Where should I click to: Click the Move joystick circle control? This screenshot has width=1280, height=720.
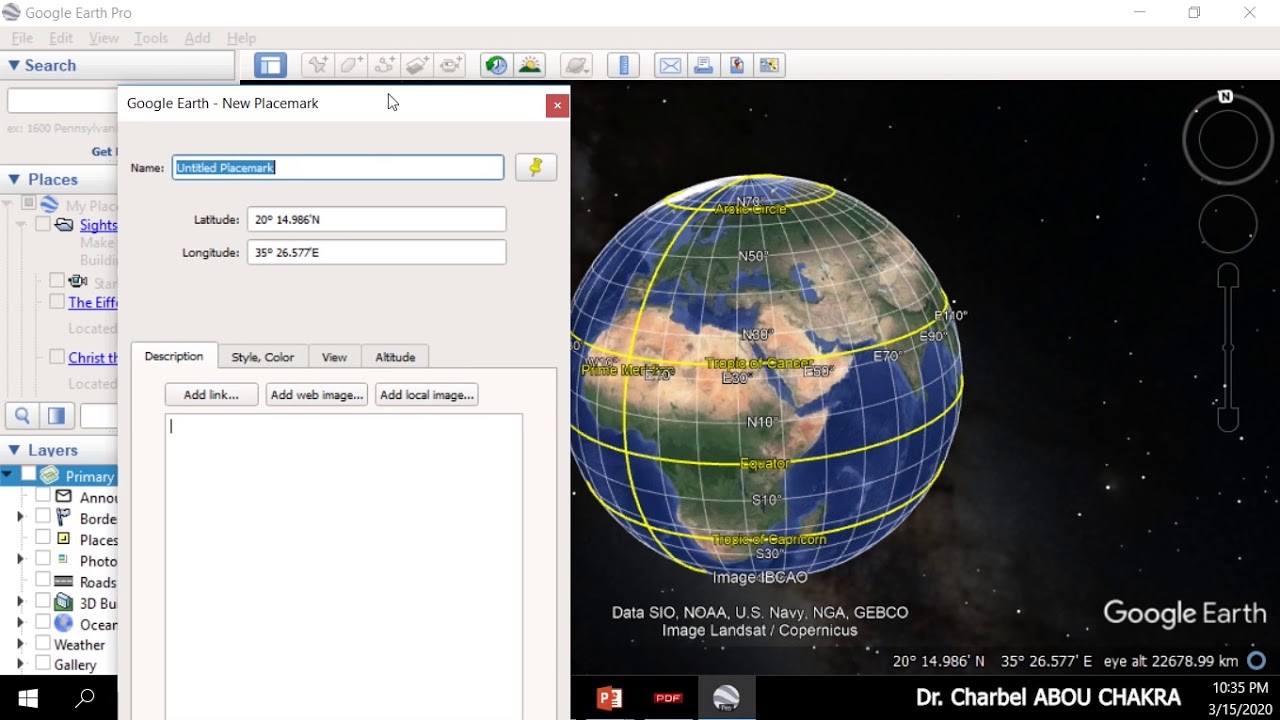1228,224
